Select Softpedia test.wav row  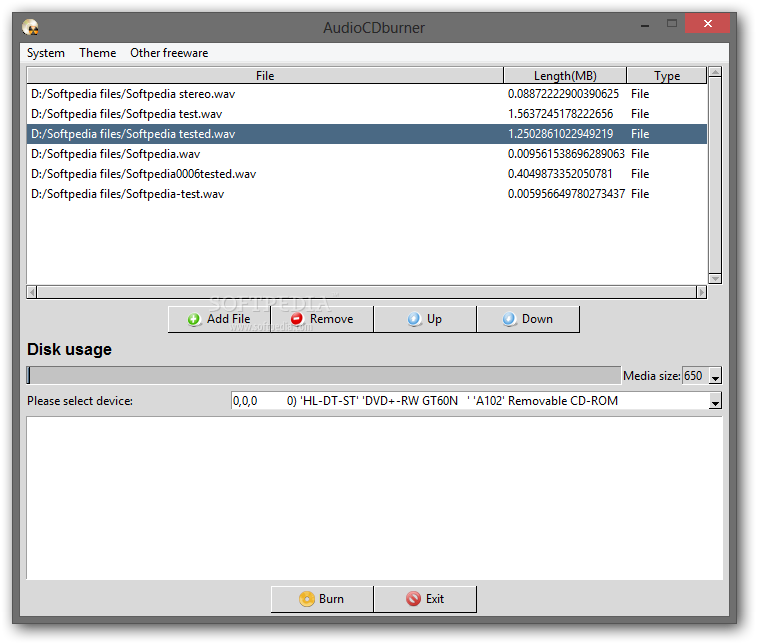(367, 114)
